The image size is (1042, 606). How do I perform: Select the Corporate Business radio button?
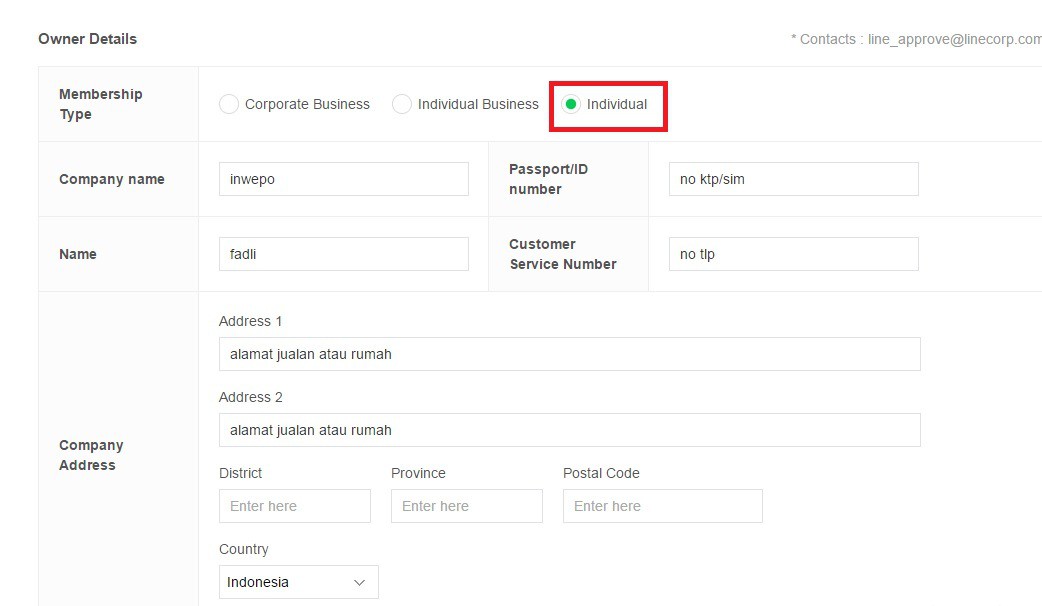click(229, 104)
